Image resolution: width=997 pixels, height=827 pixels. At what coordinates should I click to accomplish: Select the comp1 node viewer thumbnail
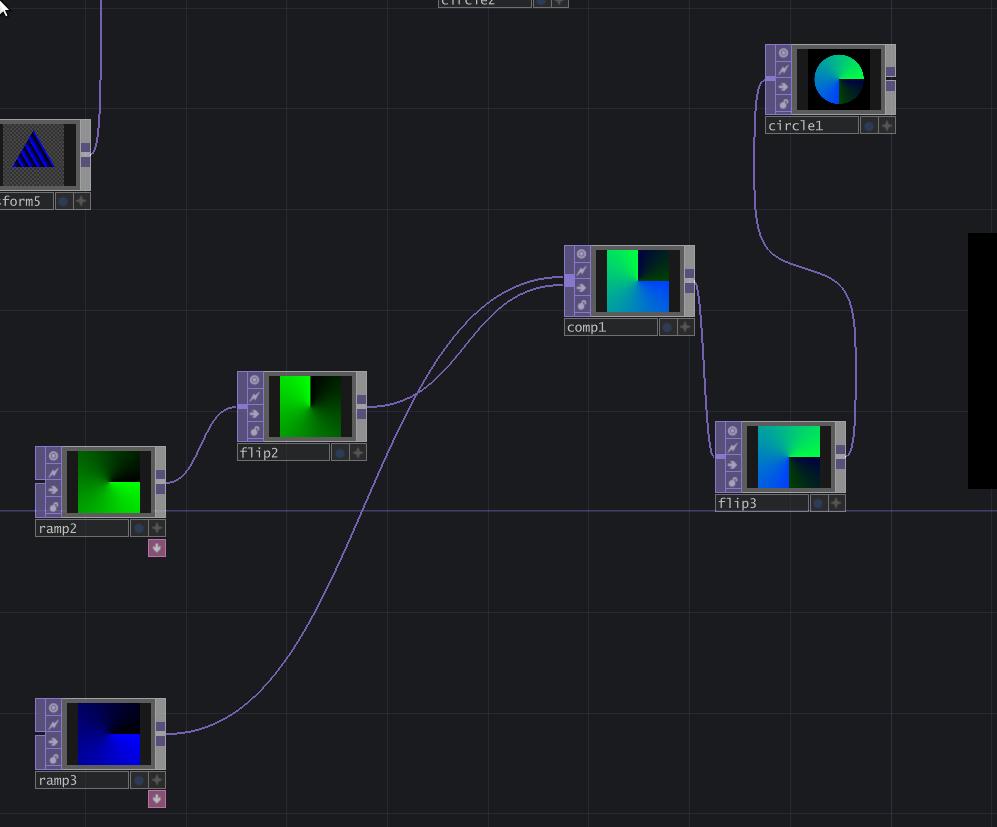click(638, 281)
